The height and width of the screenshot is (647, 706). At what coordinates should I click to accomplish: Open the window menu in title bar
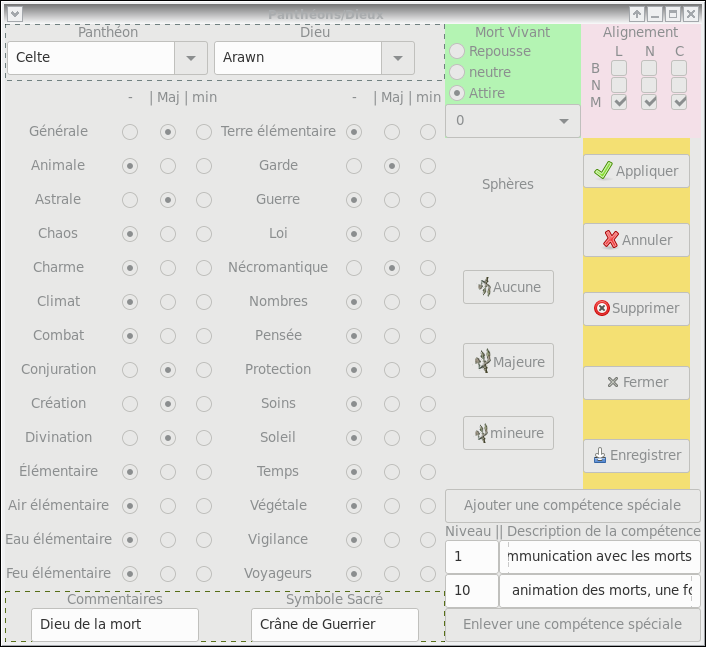[14, 14]
